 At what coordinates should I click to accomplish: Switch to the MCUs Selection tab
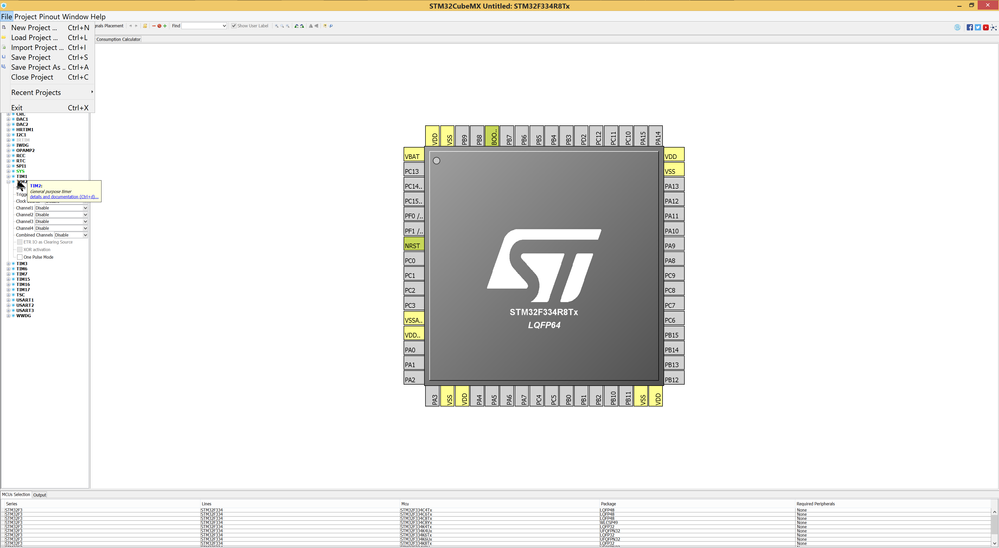(16, 494)
